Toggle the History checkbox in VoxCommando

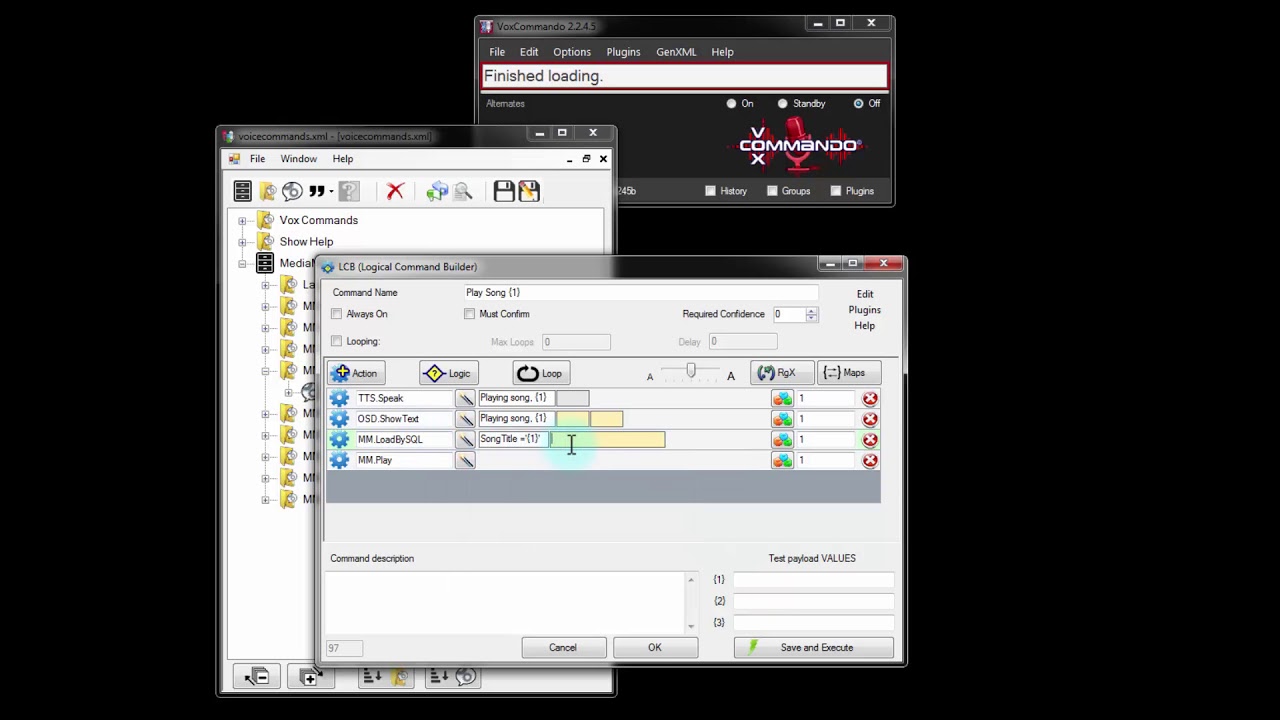[710, 191]
